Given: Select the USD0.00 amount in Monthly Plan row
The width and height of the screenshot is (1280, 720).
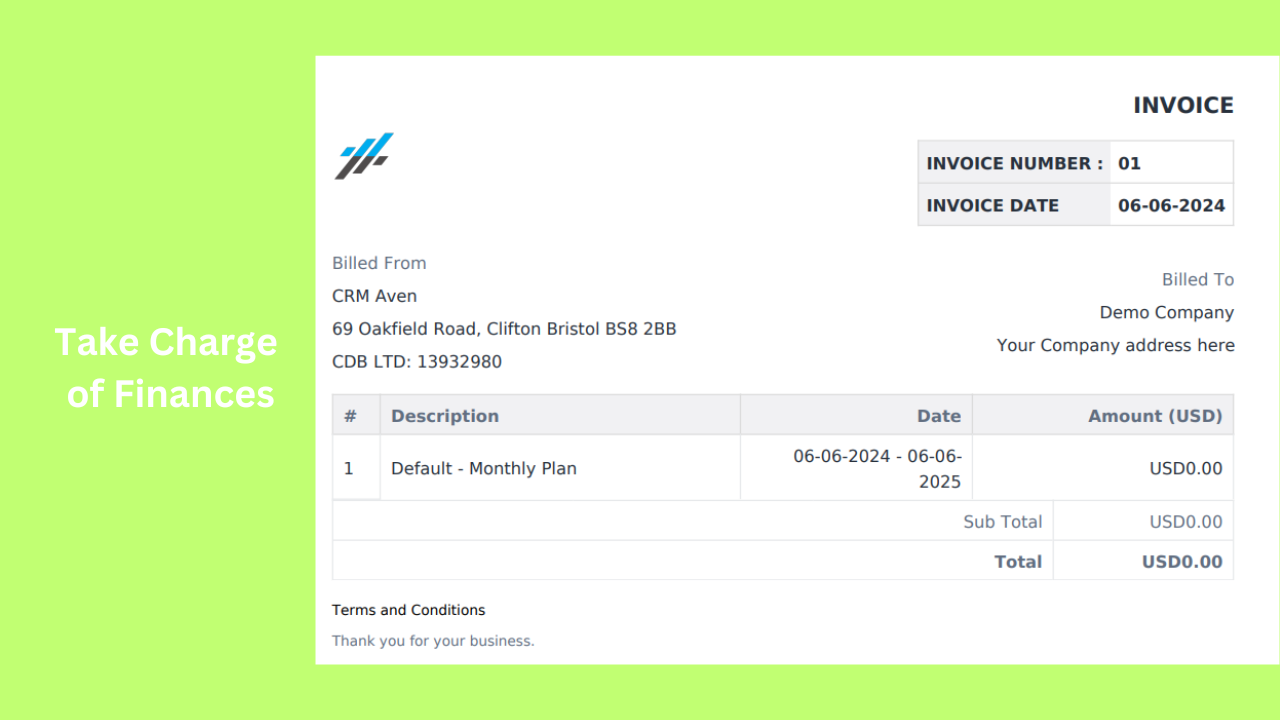Looking at the screenshot, I should pos(1186,468).
